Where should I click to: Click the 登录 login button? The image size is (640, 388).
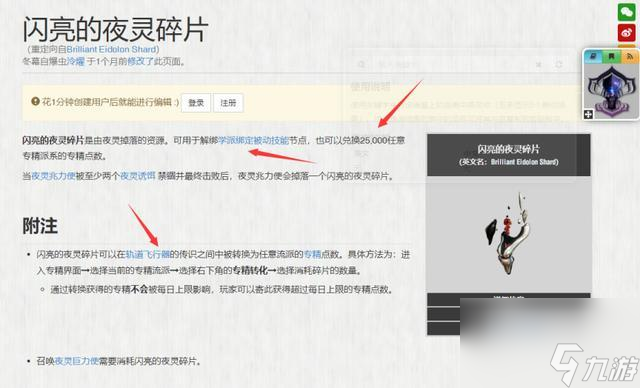196,103
